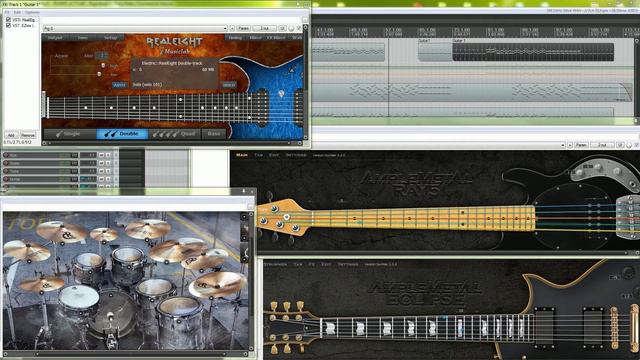The width and height of the screenshot is (640, 360).
Task: Click the Param button in the FX window
Action: point(243,29)
